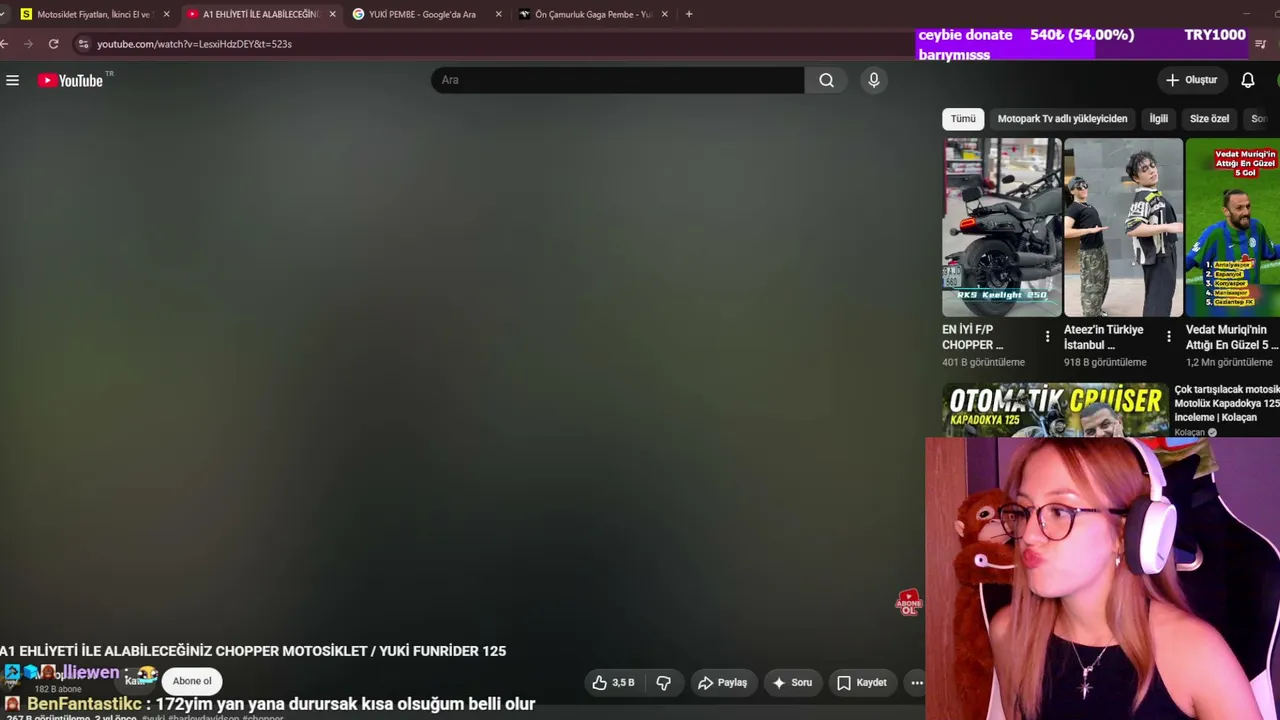This screenshot has height=720, width=1280.
Task: Open Vedat Muriqi'nin Attığı En Güzel title
Action: pos(1232,337)
